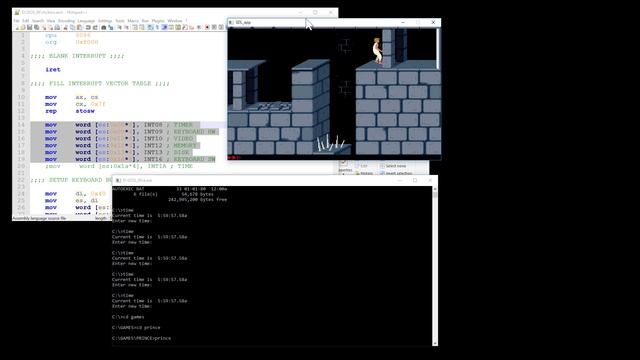This screenshot has width=640, height=360.
Task: Click the stop macro recording icon
Action: [213, 27]
